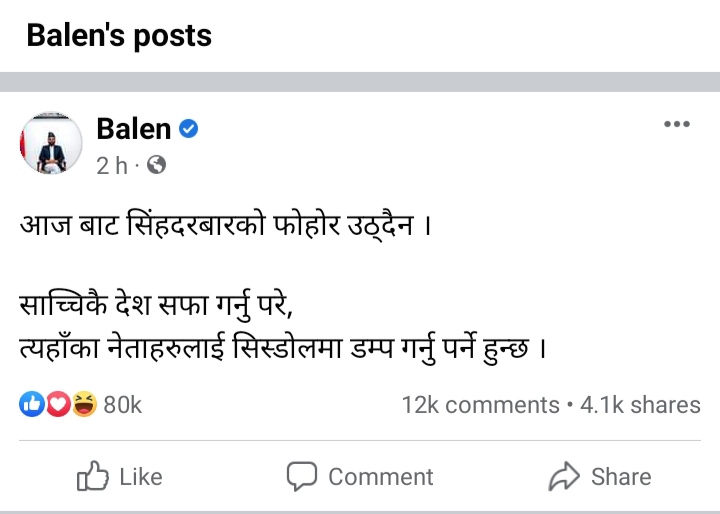This screenshot has width=720, height=514.
Task: Toggle the Like text label
Action: 141,477
